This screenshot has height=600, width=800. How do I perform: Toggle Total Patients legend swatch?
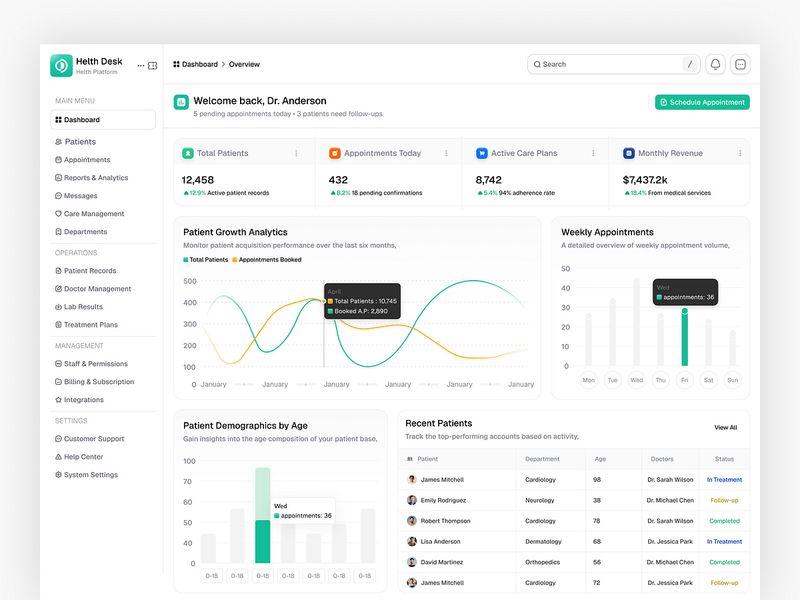click(186, 260)
